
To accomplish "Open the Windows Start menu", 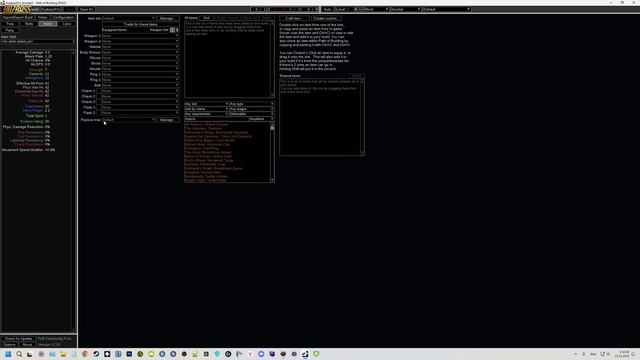I will pos(8,354).
